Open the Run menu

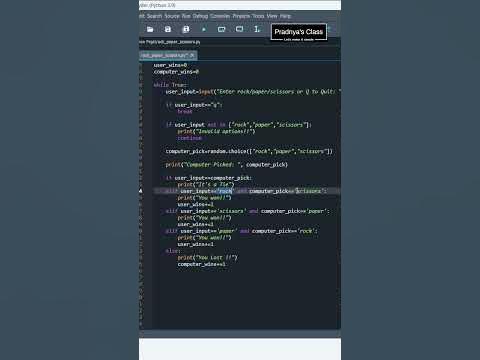pyautogui.click(x=186, y=16)
